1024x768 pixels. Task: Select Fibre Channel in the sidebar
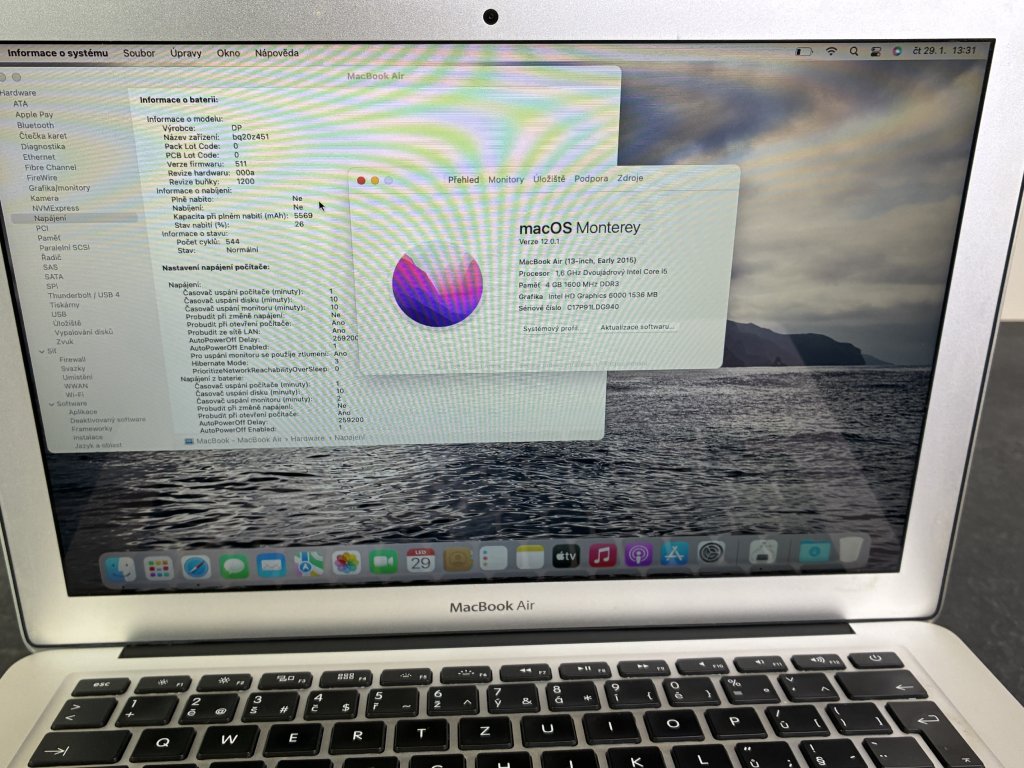pyautogui.click(x=50, y=167)
